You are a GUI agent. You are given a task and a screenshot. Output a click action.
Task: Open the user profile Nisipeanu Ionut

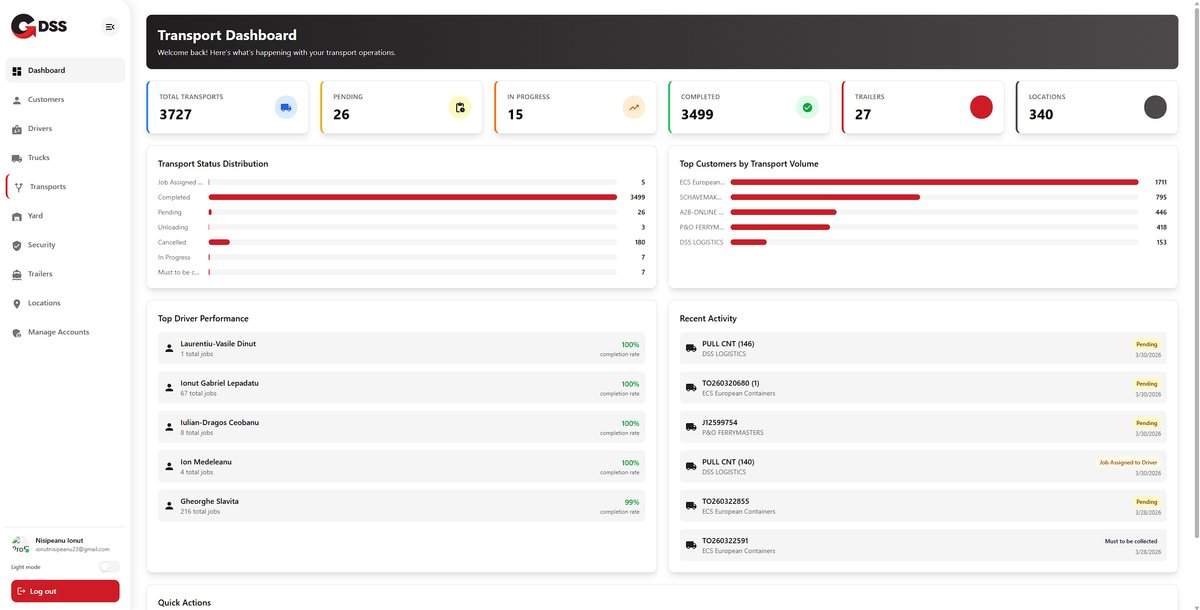[61, 544]
